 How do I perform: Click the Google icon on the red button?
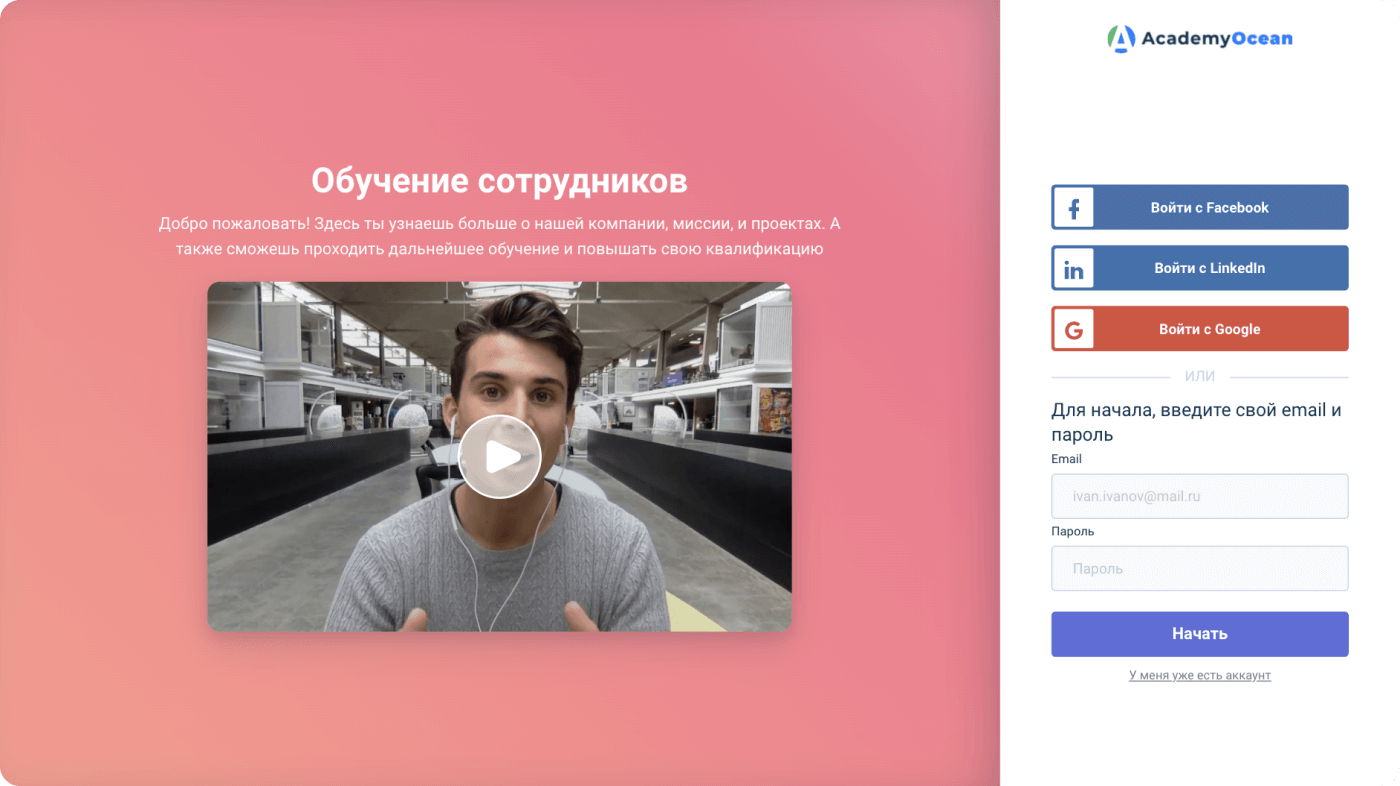1073,328
